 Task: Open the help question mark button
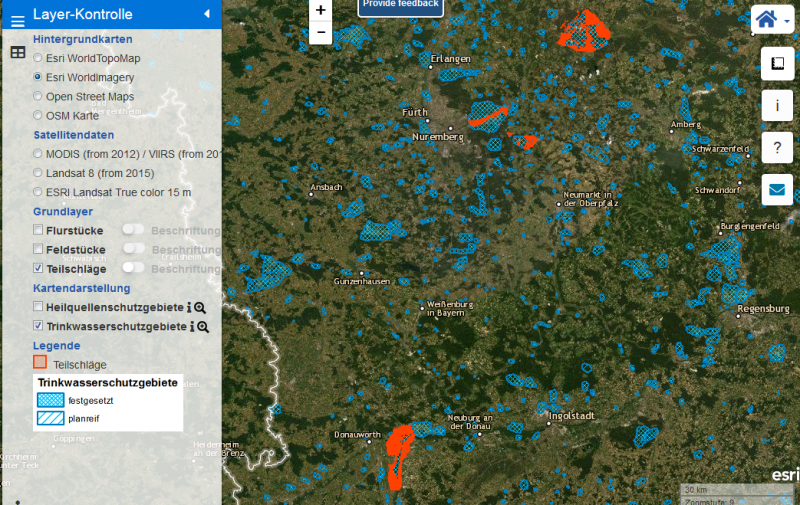777,147
